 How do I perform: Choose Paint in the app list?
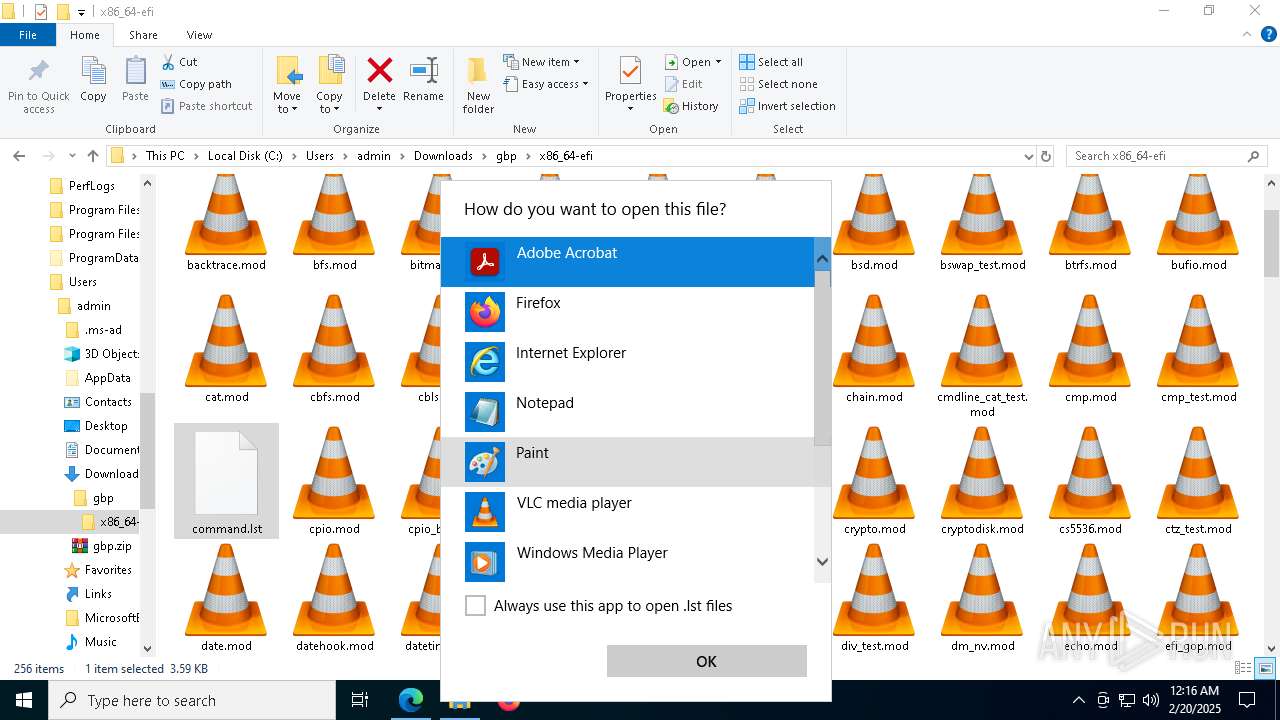click(627, 462)
